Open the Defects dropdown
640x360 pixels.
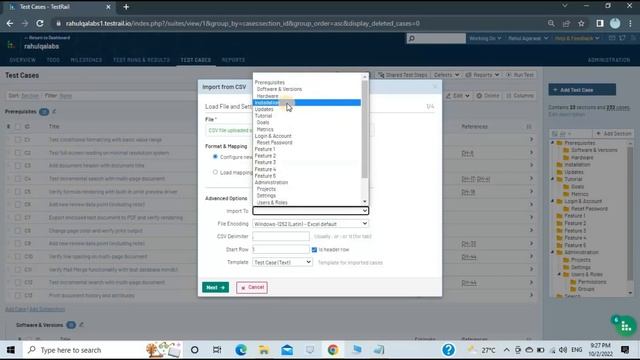pos(446,75)
